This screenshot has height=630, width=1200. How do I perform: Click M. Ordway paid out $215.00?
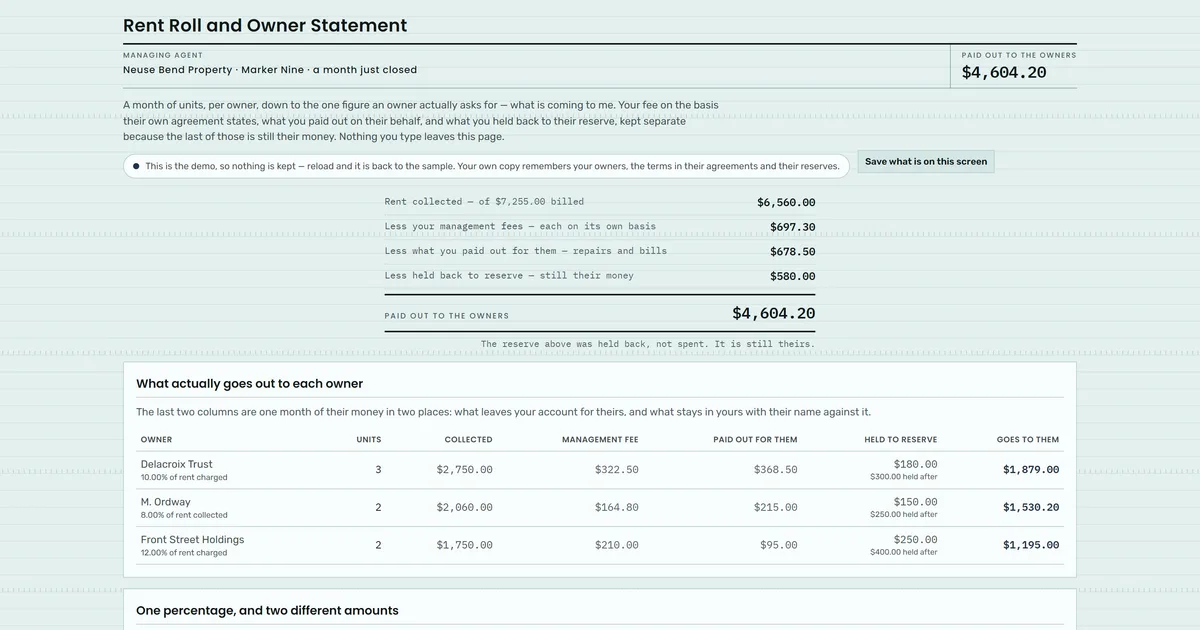(776, 508)
